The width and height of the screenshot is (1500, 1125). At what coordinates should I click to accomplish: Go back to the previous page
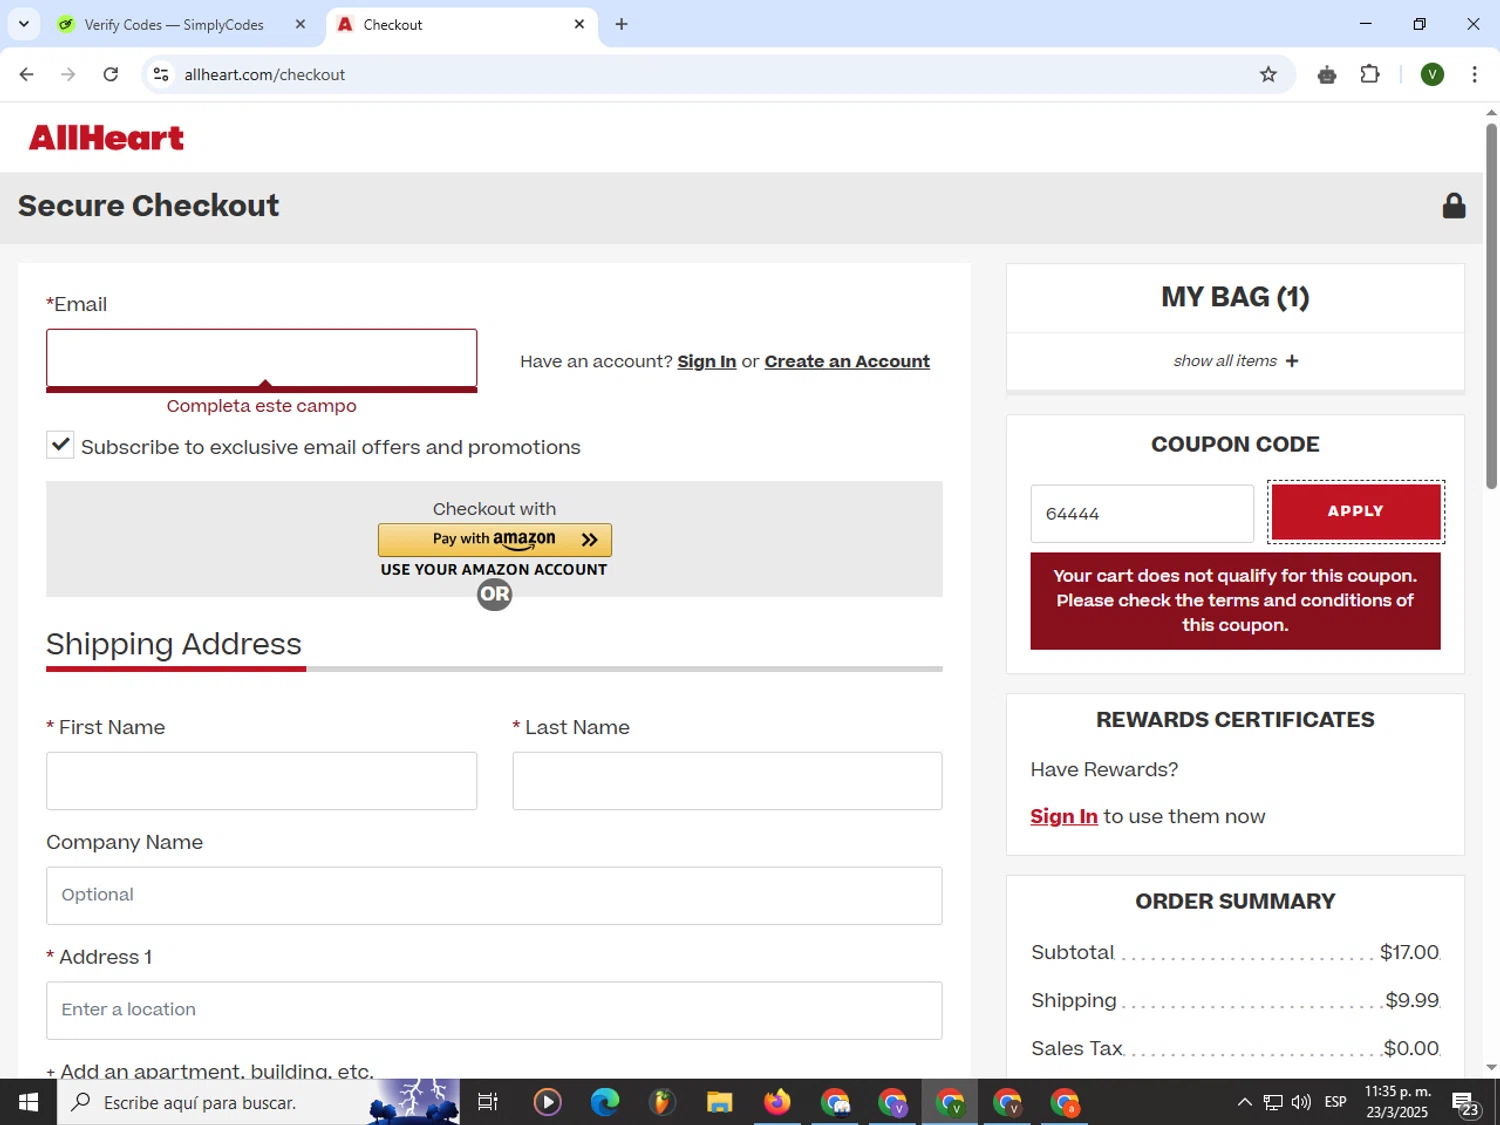[x=27, y=74]
